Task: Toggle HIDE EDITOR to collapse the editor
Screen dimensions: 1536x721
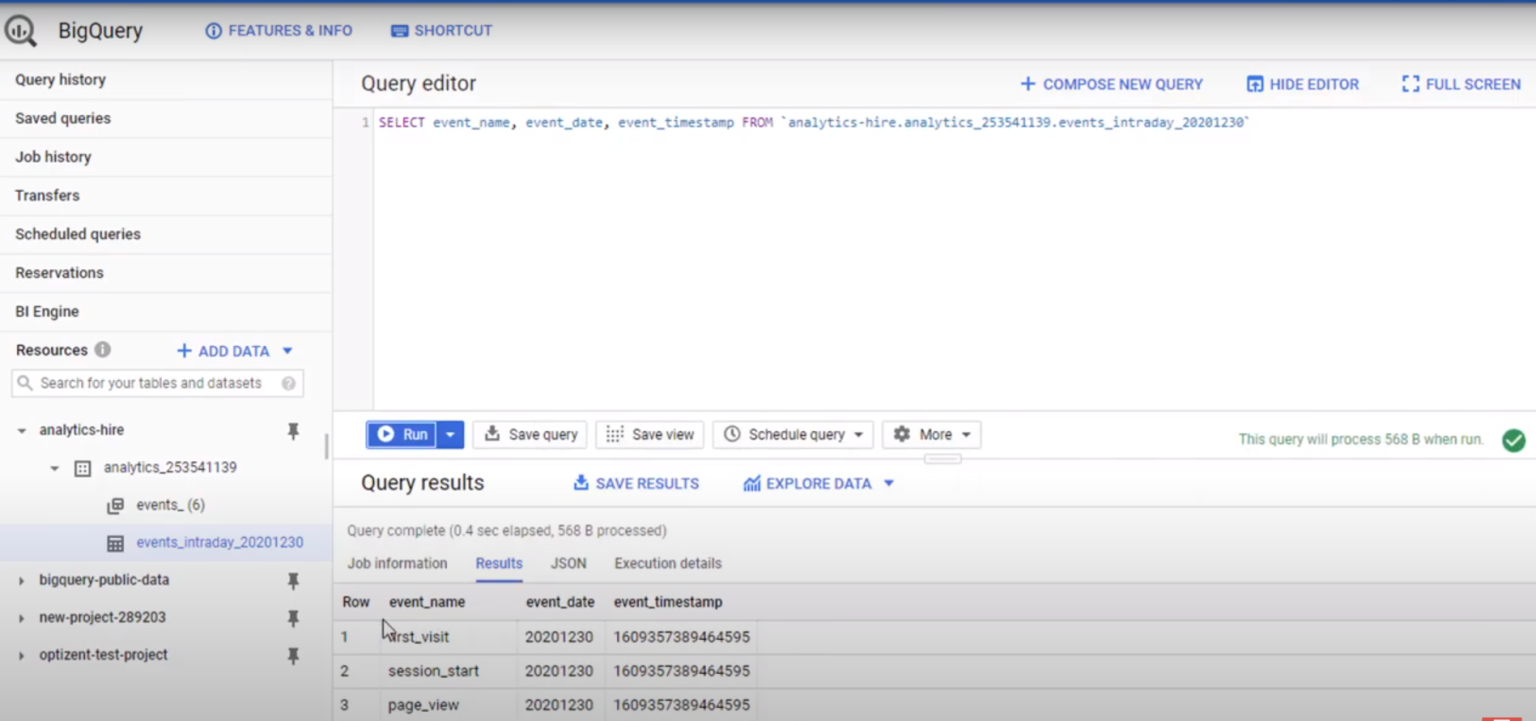Action: 1302,84
